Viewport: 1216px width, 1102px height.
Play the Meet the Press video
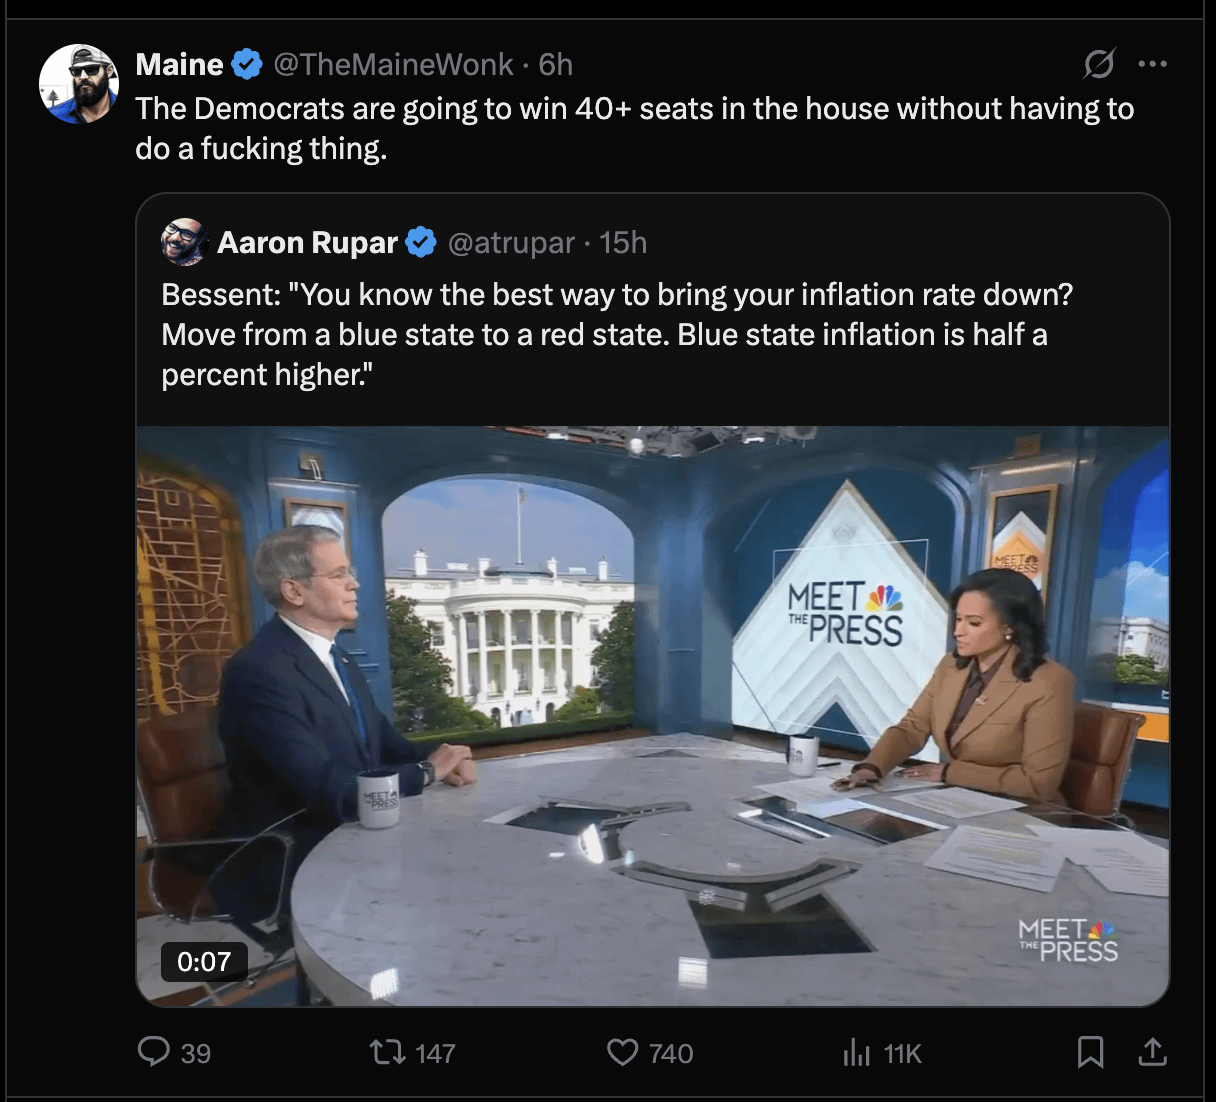tap(652, 715)
